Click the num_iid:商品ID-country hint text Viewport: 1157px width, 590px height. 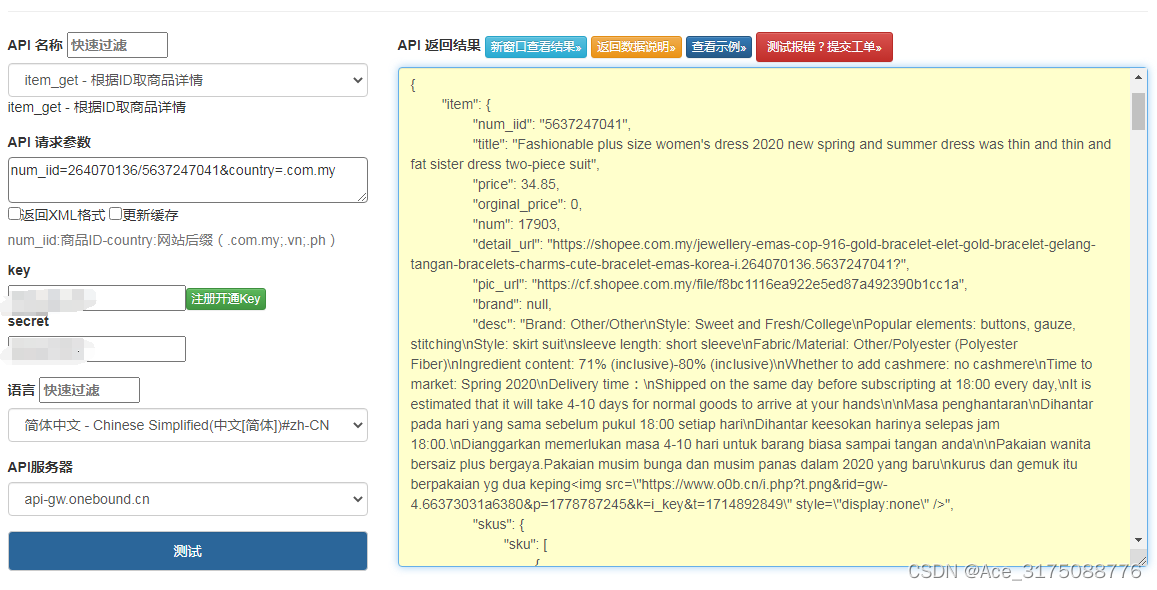coord(172,240)
